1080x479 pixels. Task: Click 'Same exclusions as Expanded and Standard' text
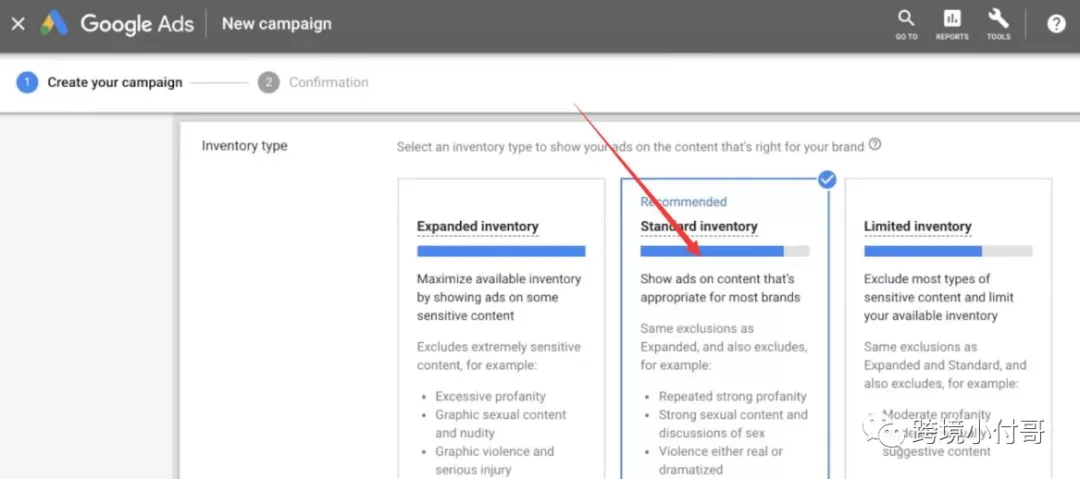pyautogui.click(x=945, y=365)
